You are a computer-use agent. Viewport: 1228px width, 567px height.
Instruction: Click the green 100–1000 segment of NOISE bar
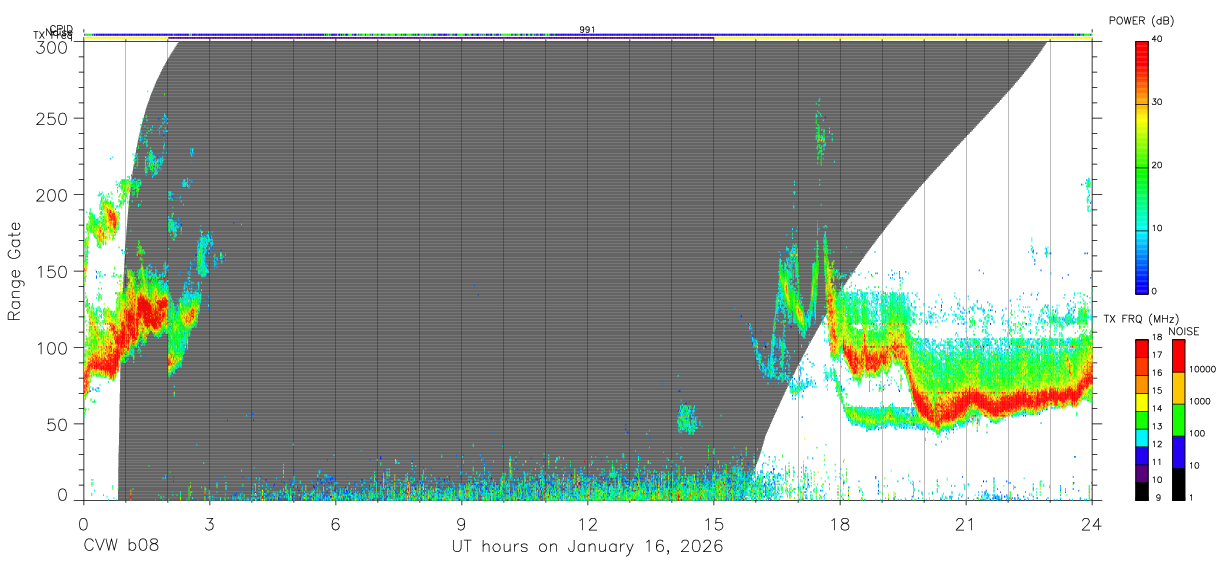tap(1179, 420)
